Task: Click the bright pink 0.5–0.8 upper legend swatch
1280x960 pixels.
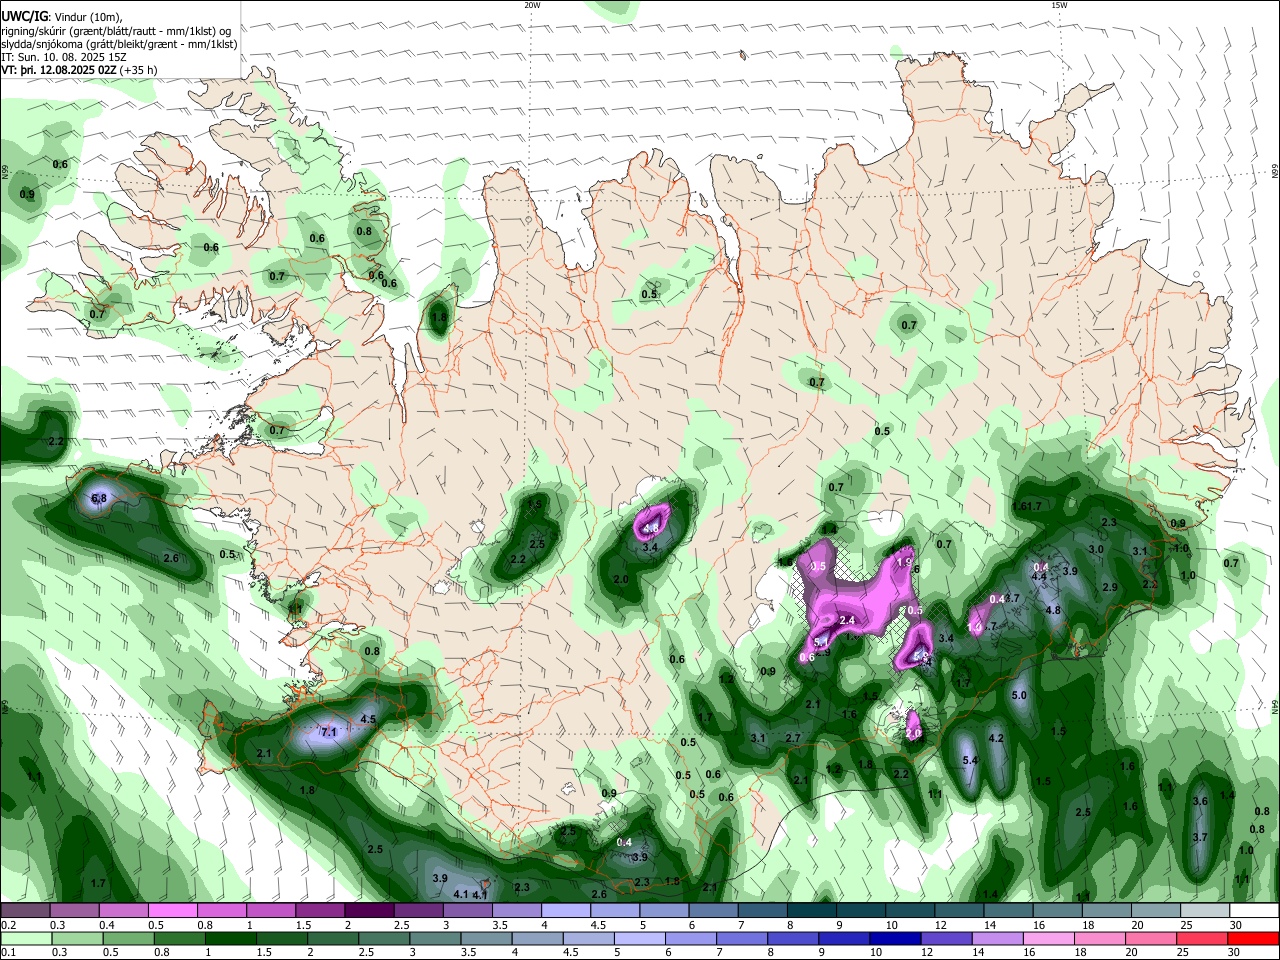Action: point(172,911)
